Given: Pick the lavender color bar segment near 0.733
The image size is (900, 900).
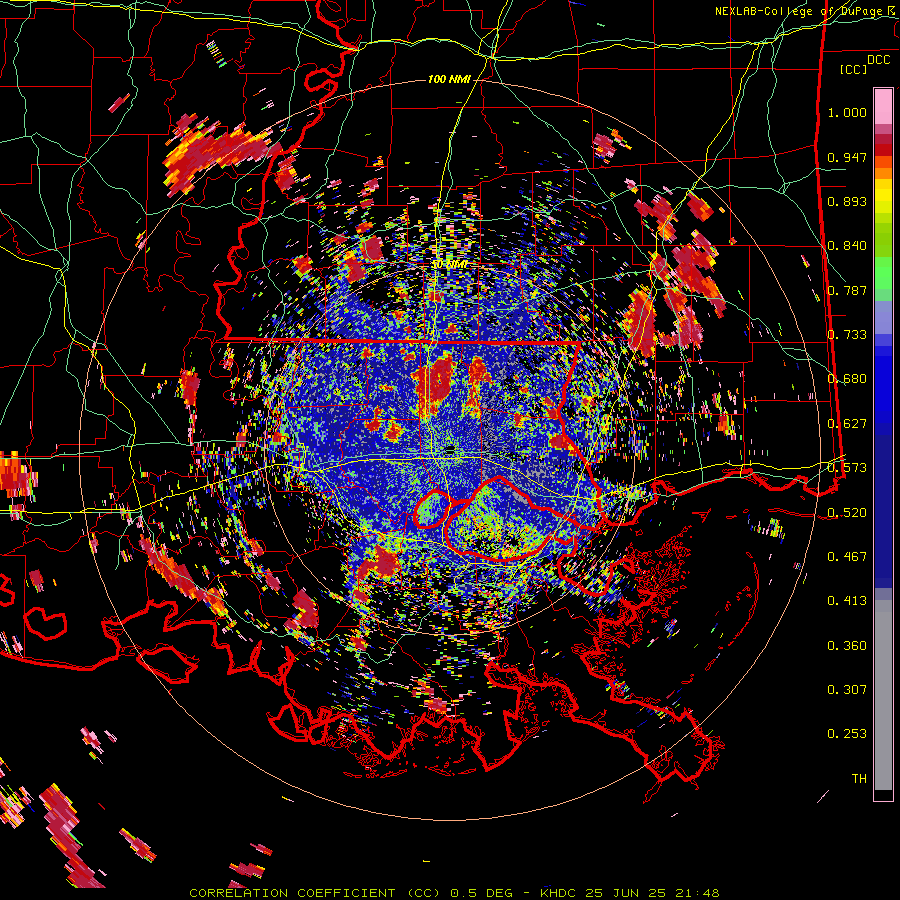Looking at the screenshot, I should tap(883, 317).
